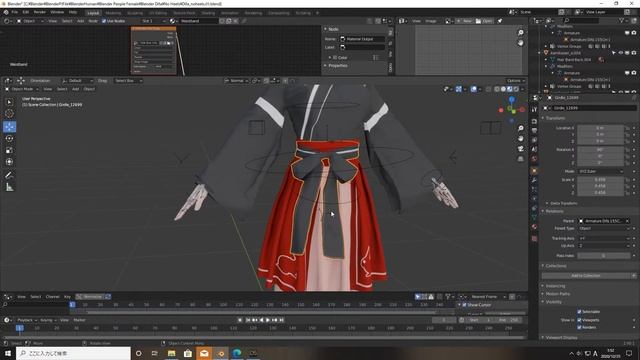The width and height of the screenshot is (640, 360).
Task: Toggle the viewport camera view icon
Action: click(521, 149)
